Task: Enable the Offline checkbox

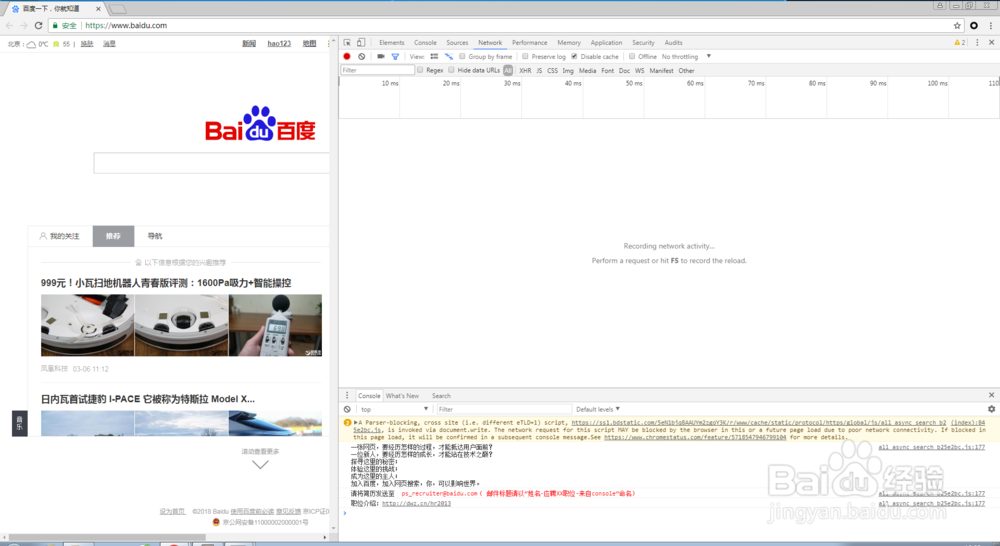Action: [632, 56]
